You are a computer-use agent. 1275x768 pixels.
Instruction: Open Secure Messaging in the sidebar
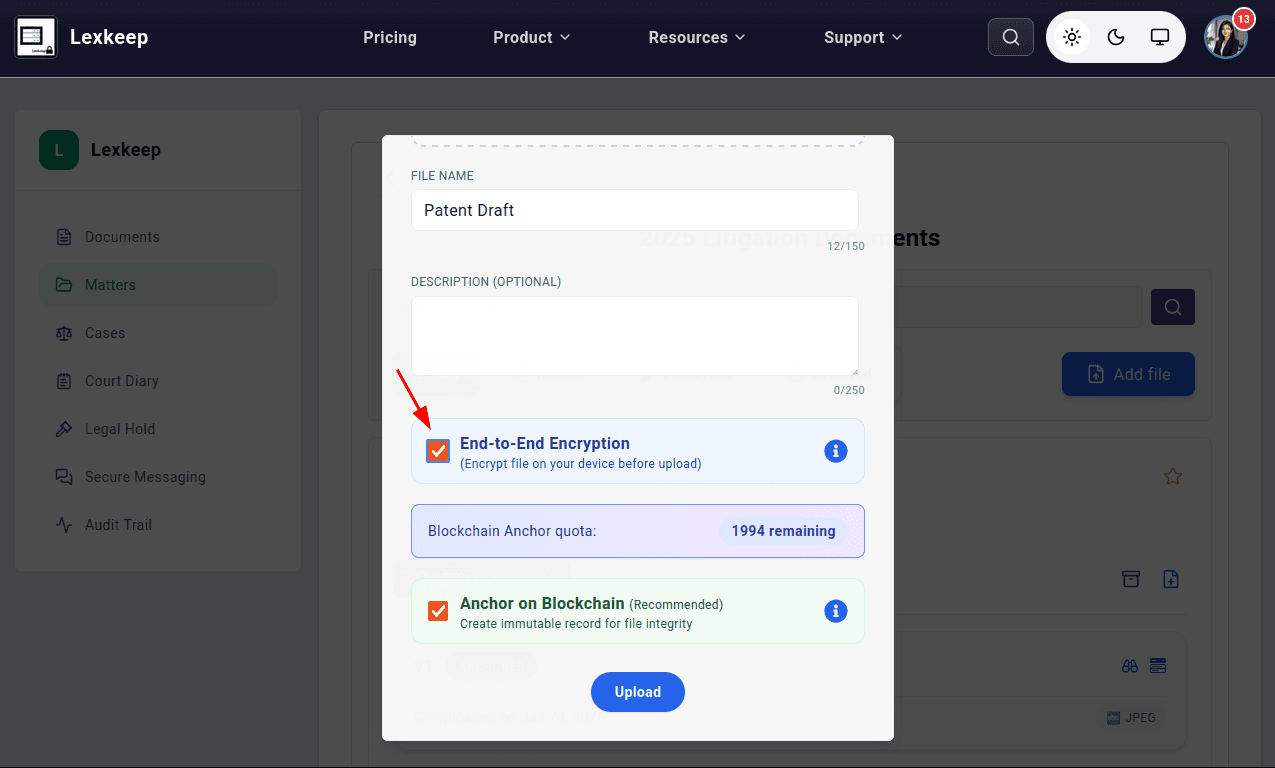click(158, 477)
